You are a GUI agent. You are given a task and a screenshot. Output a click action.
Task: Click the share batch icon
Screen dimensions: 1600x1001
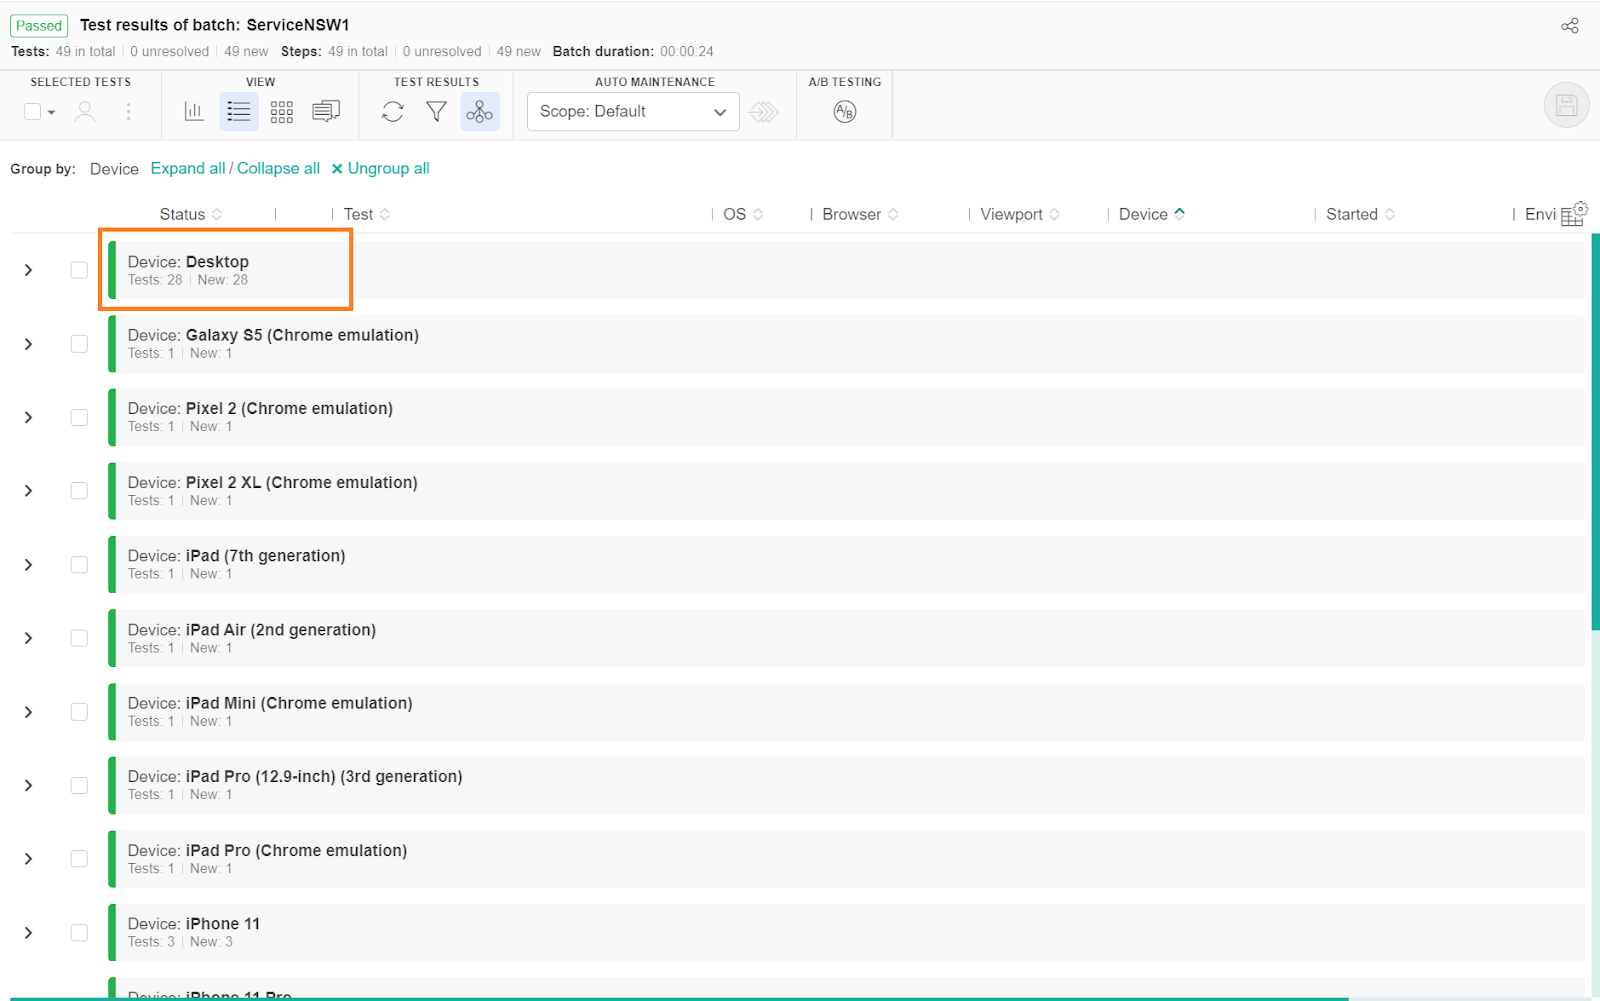1569,26
